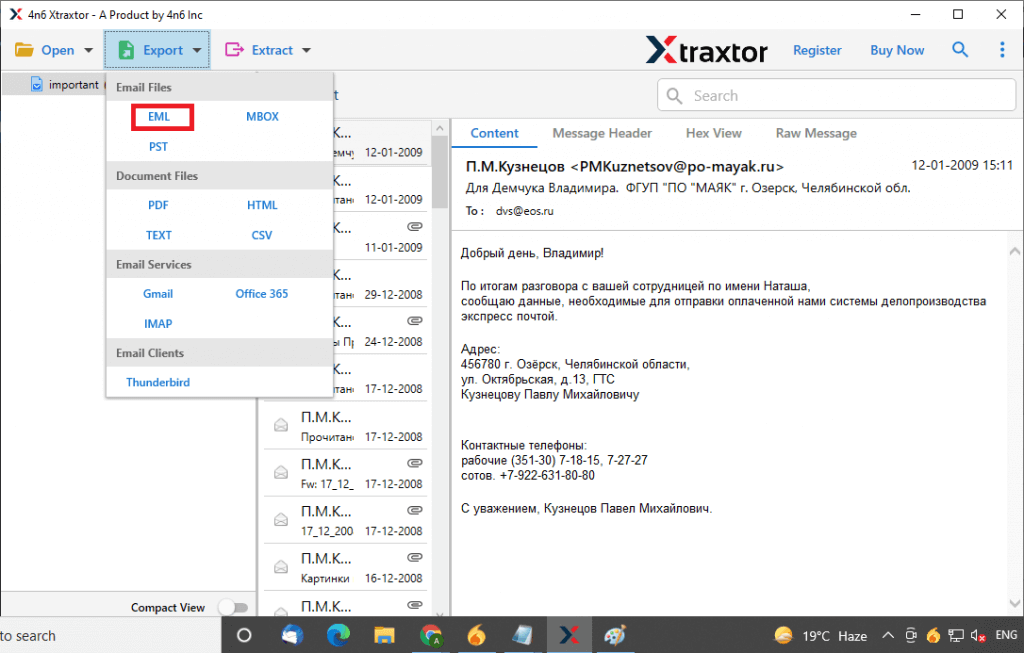Open File Explorer in the taskbar
1024x653 pixels.
coord(384,635)
